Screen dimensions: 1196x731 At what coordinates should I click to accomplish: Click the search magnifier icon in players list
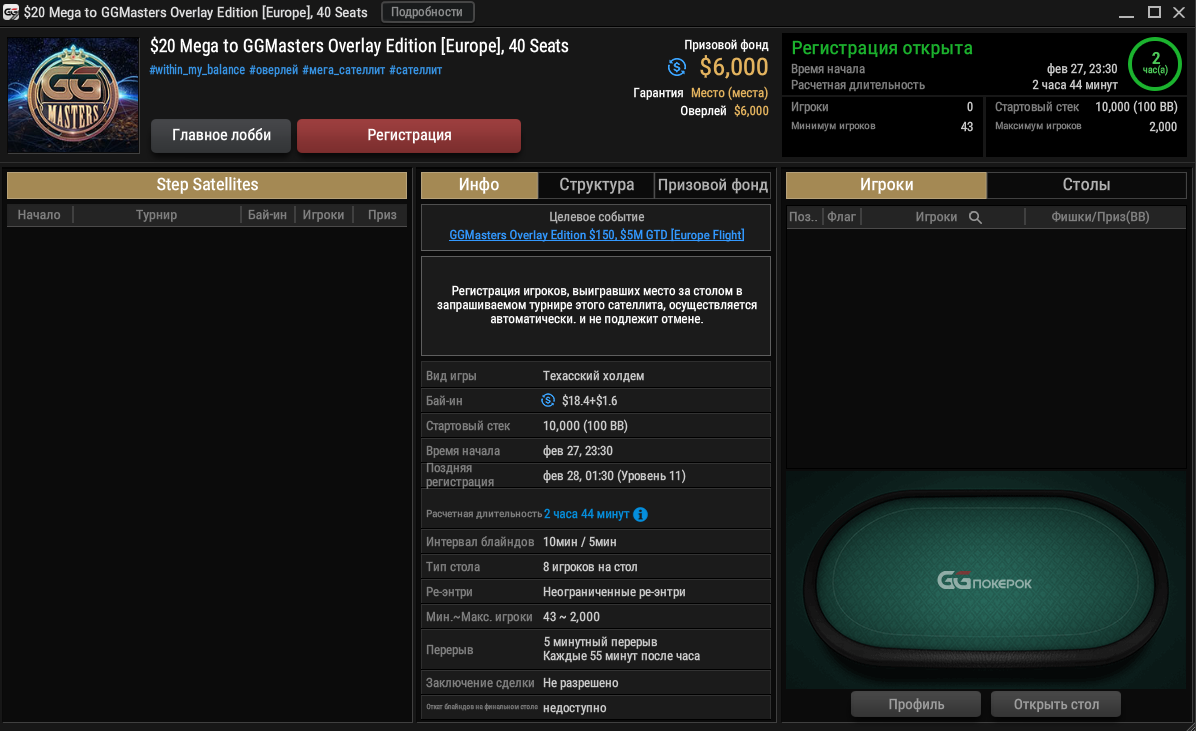975,217
